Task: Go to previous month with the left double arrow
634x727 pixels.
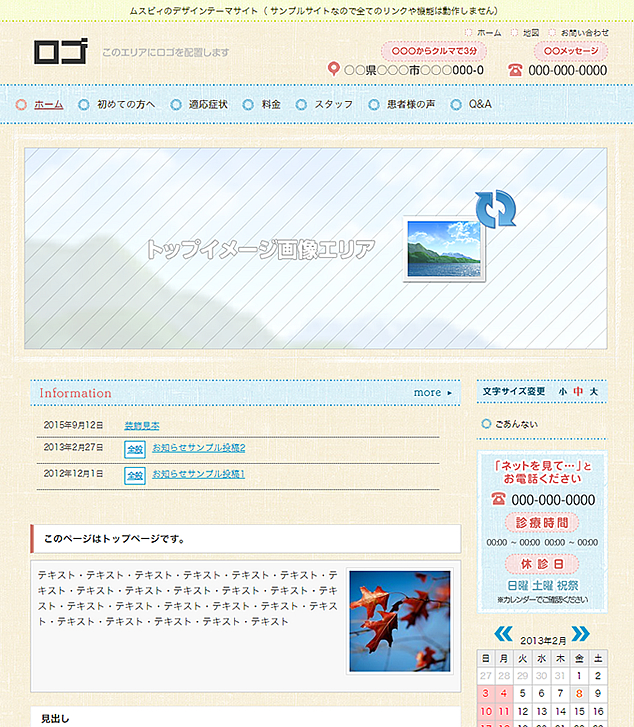Action: click(503, 633)
